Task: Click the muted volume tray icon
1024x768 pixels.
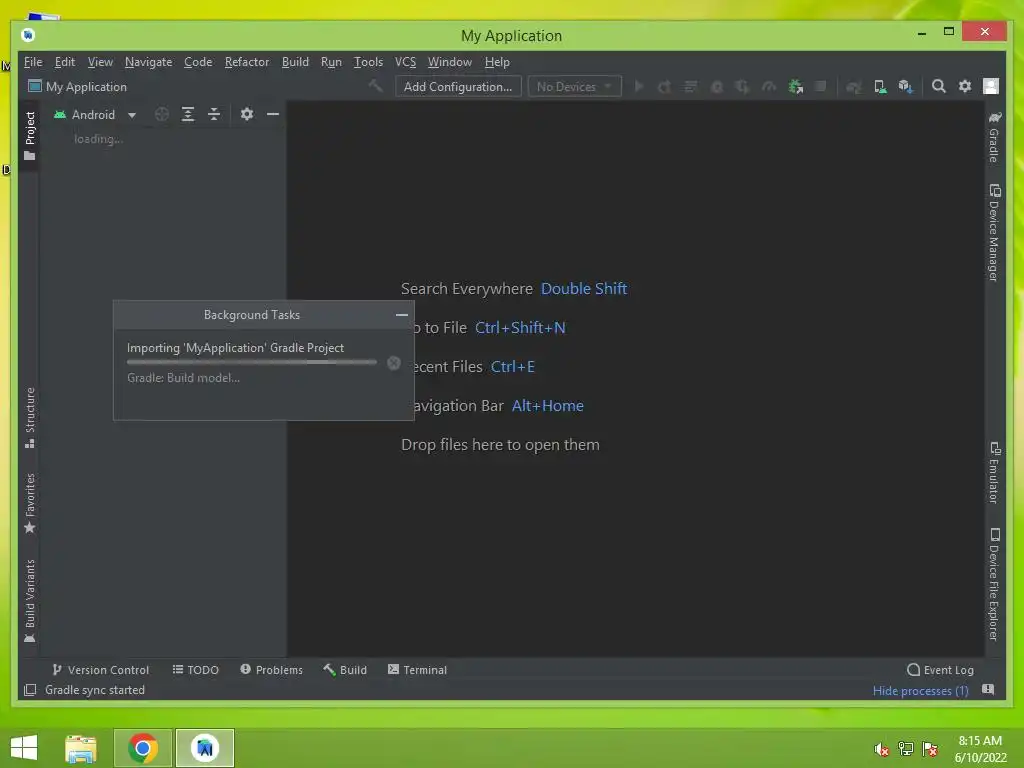Action: coord(882,749)
